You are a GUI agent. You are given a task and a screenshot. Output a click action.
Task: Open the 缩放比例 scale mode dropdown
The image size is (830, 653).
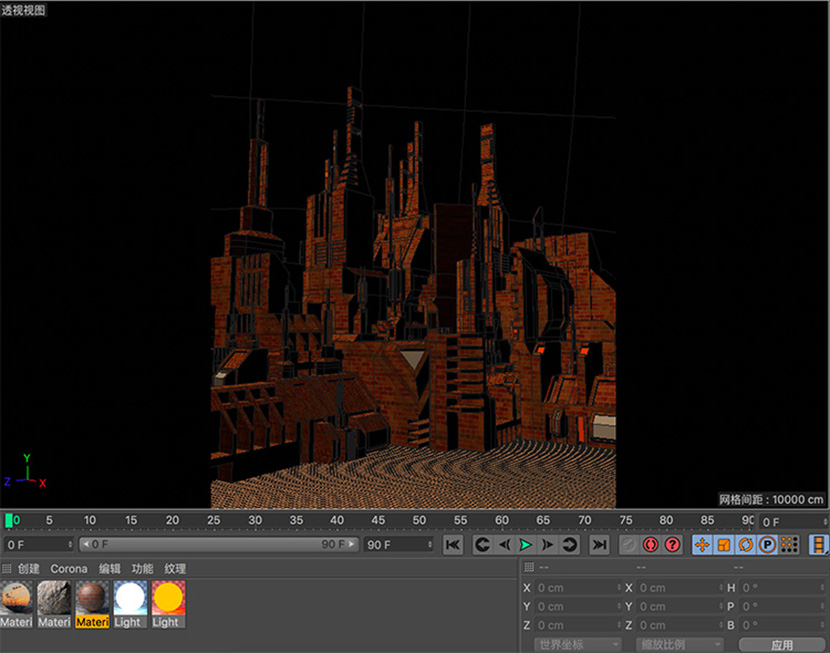click(679, 645)
